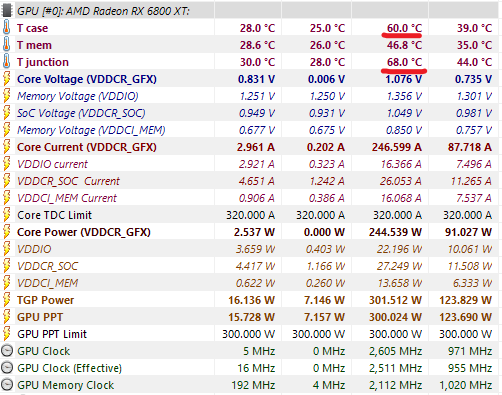Image resolution: width=502 pixels, height=395 pixels.
Task: Select the Memory Voltage (VDDIO) label
Action: 78,96
